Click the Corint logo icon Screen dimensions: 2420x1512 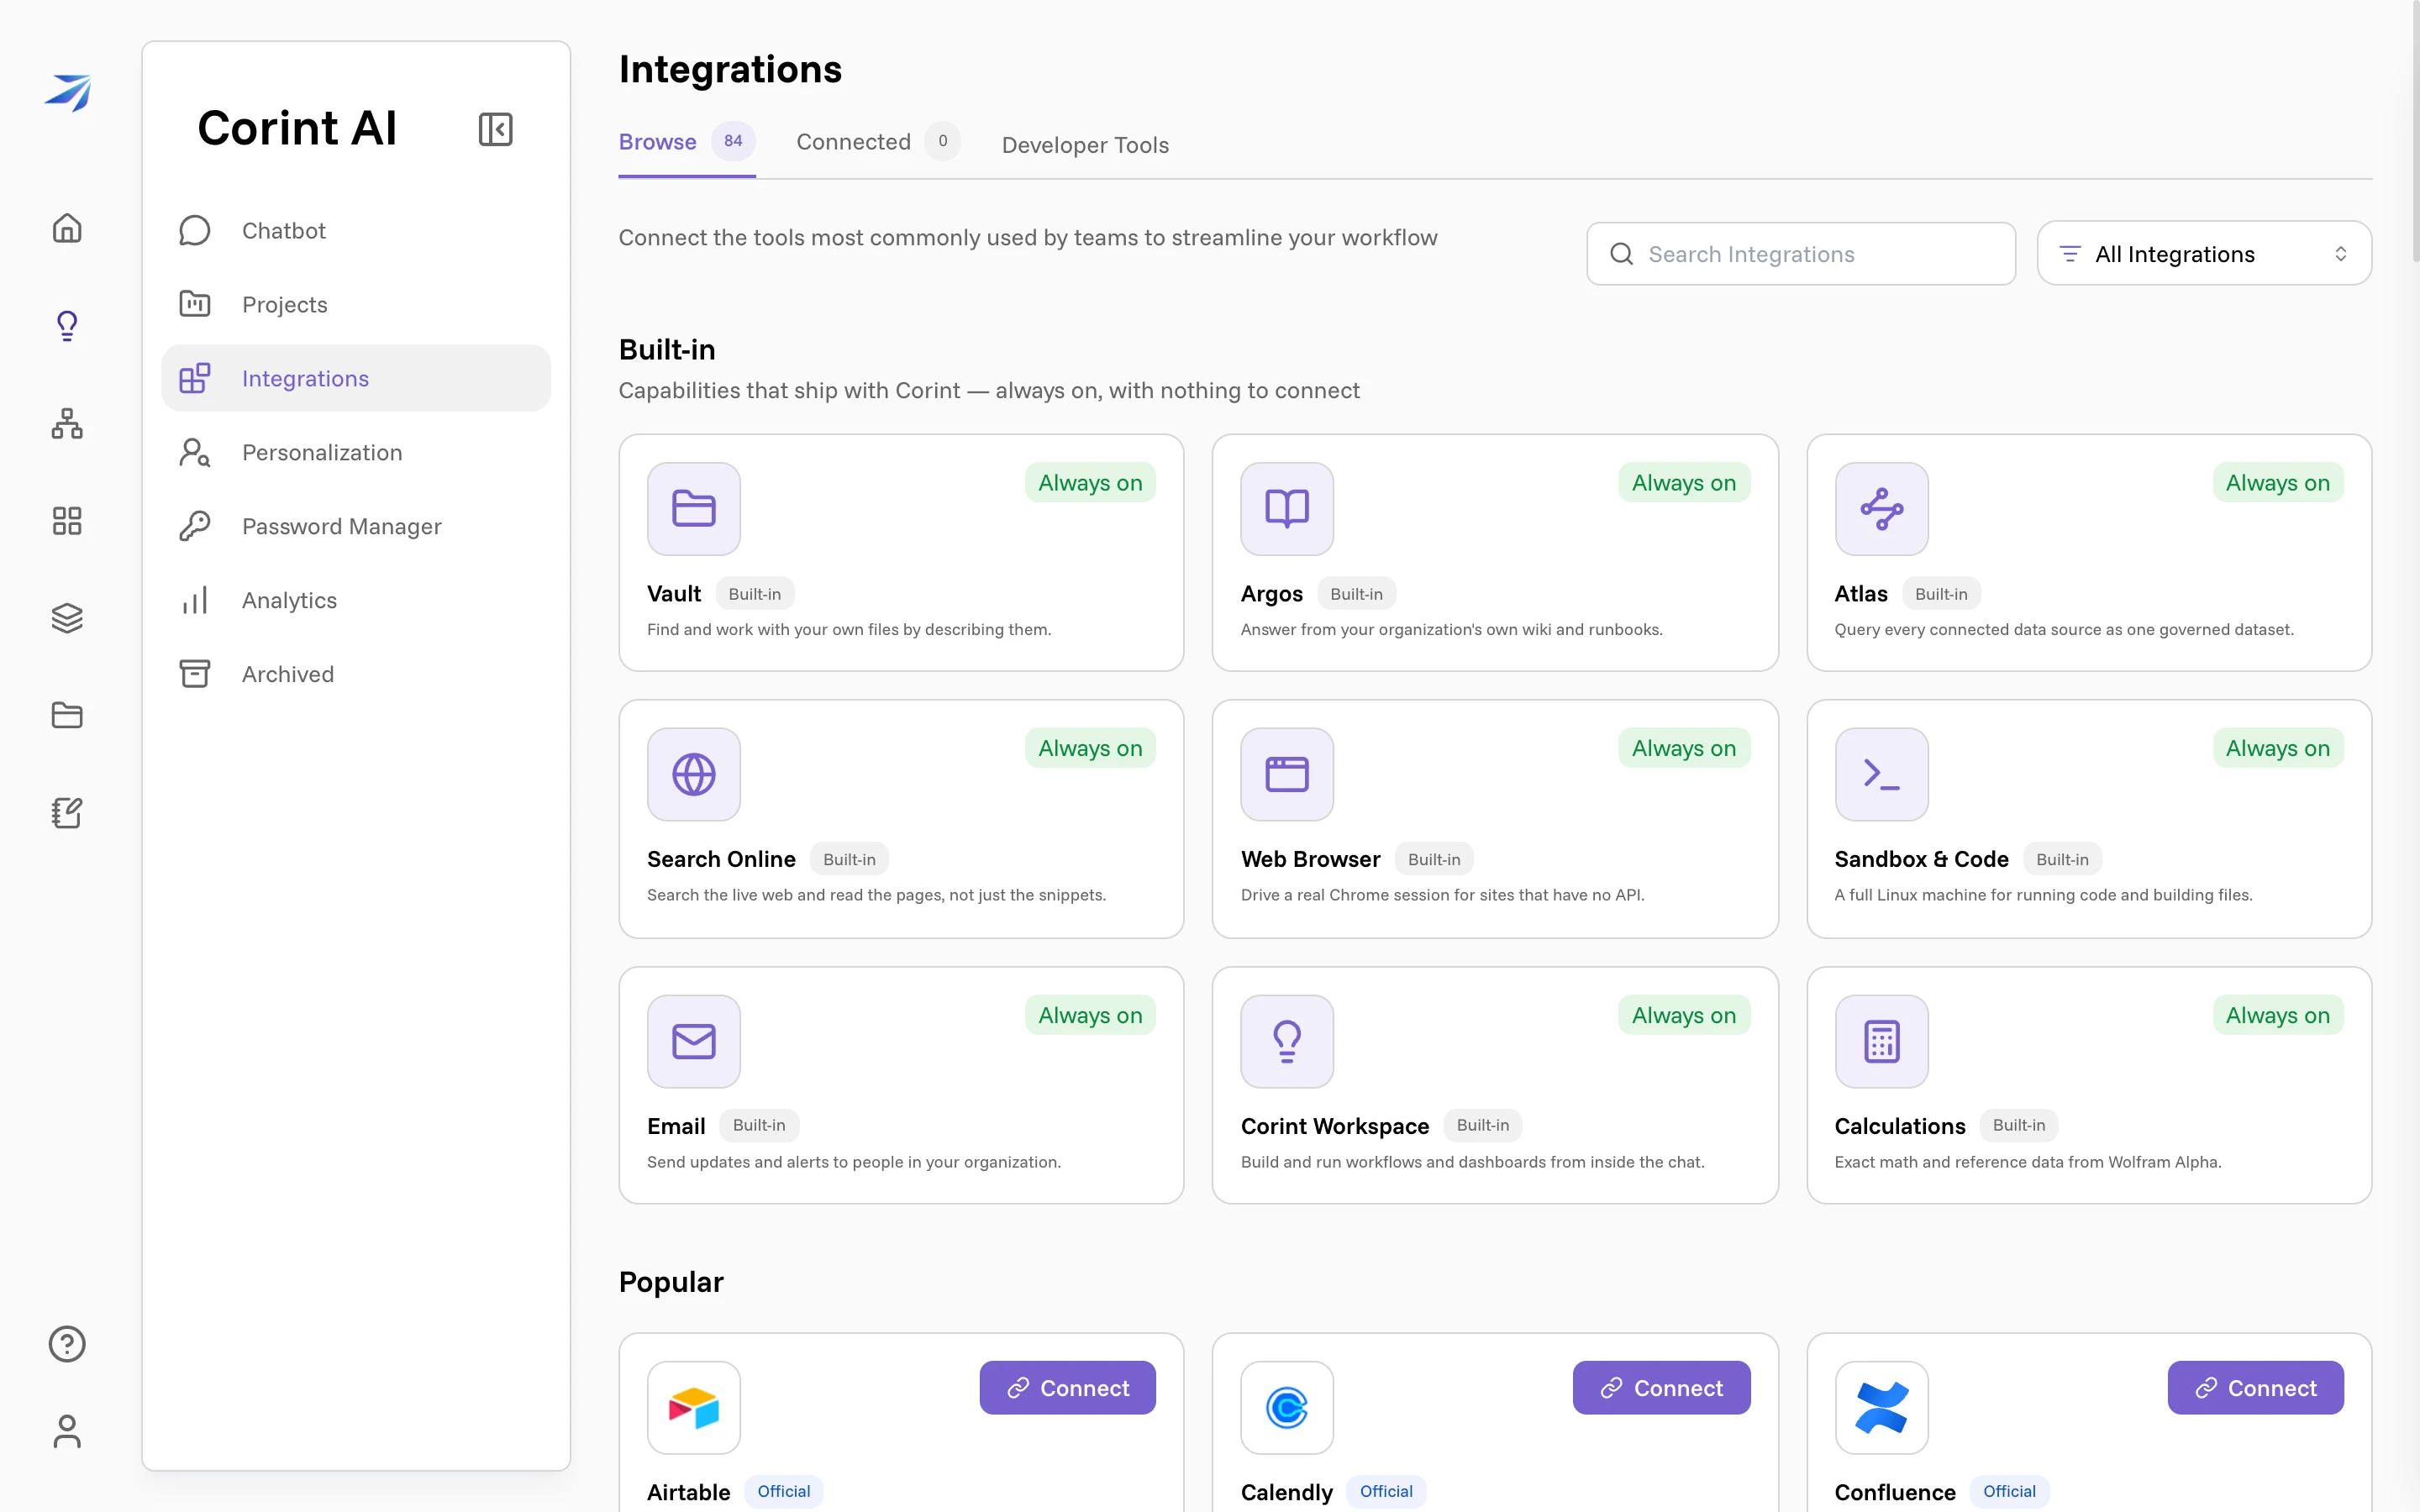[68, 92]
